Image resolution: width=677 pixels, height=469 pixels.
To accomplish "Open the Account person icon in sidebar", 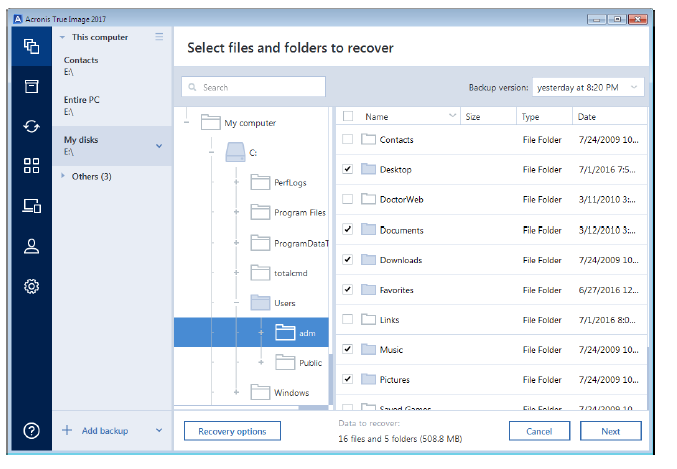I will [32, 246].
